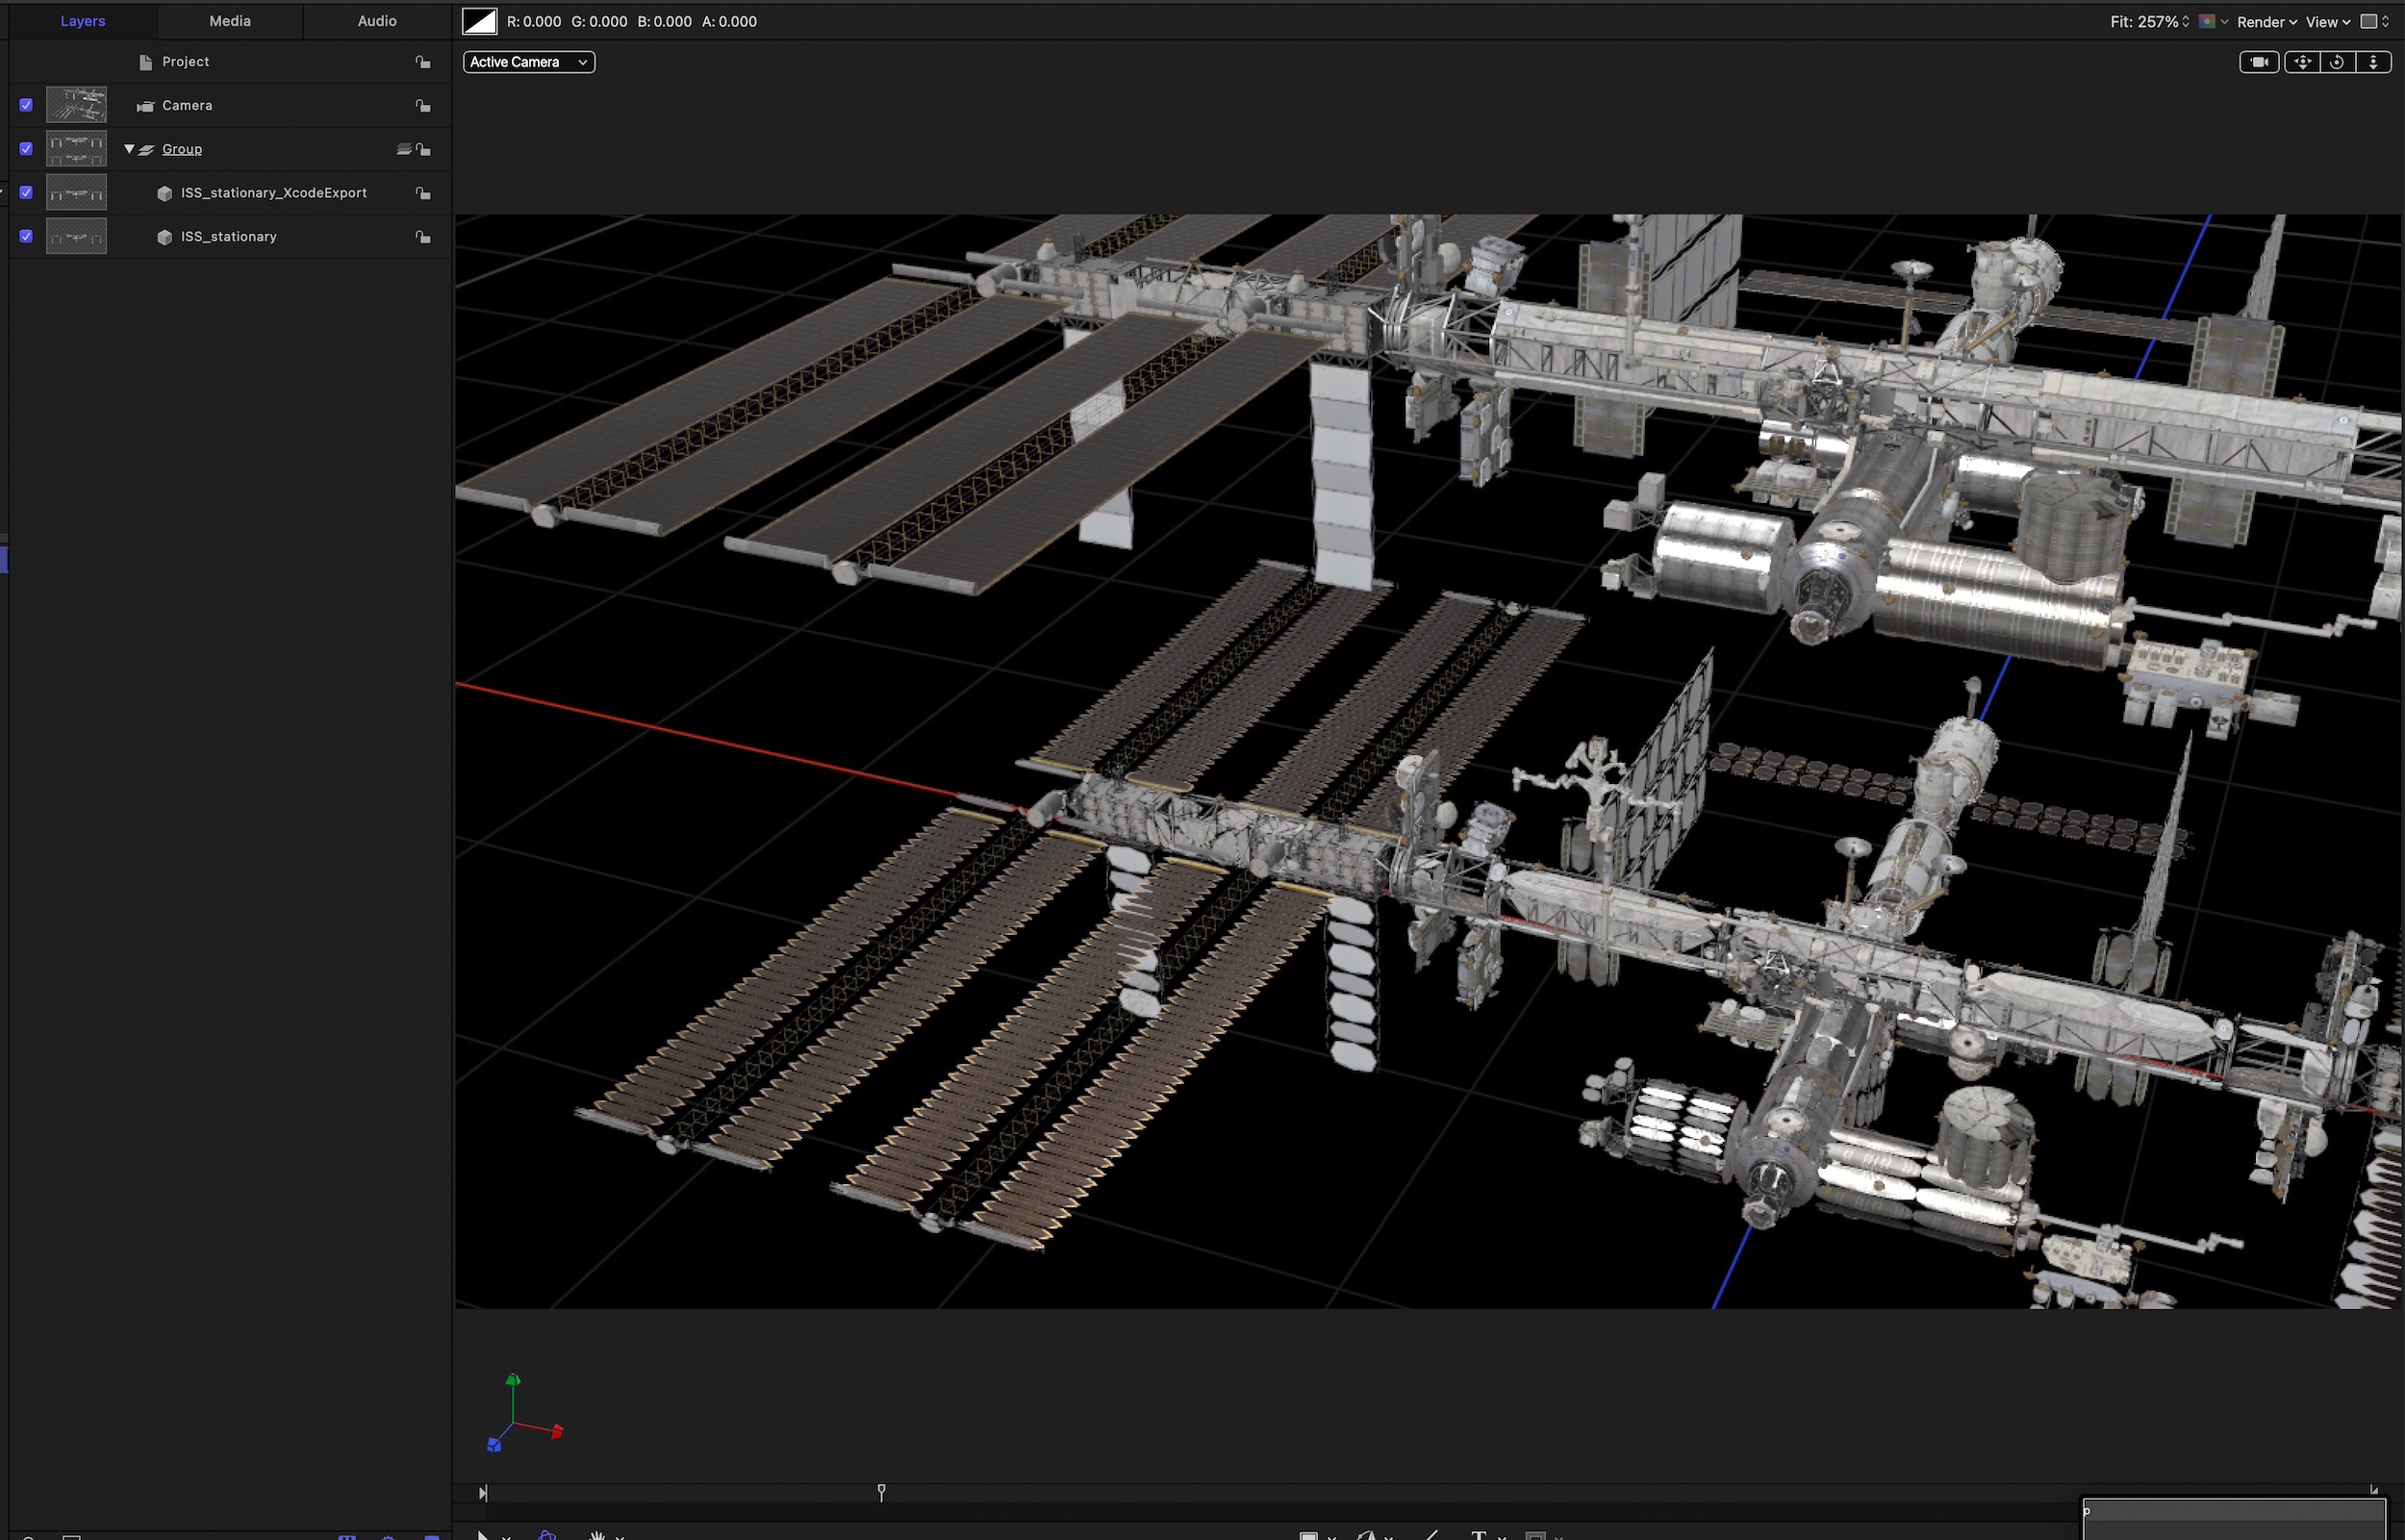Click the Orbit camera 3D view tool
The width and height of the screenshot is (2405, 1540).
pyautogui.click(x=2337, y=62)
